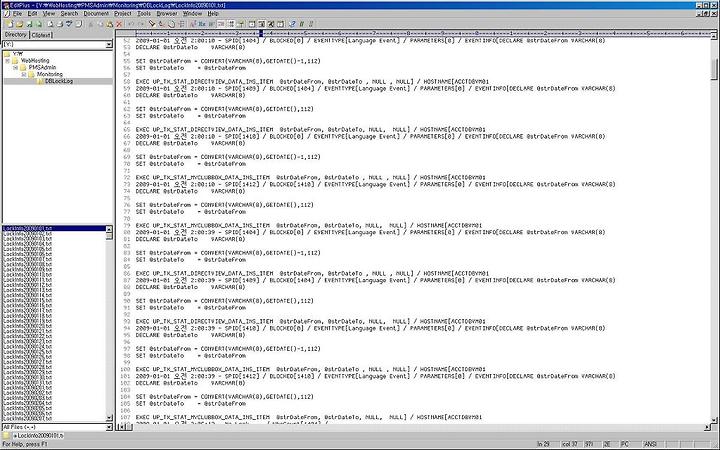Collapse the PMSAdmin folder node

pyautogui.click(x=16, y=68)
